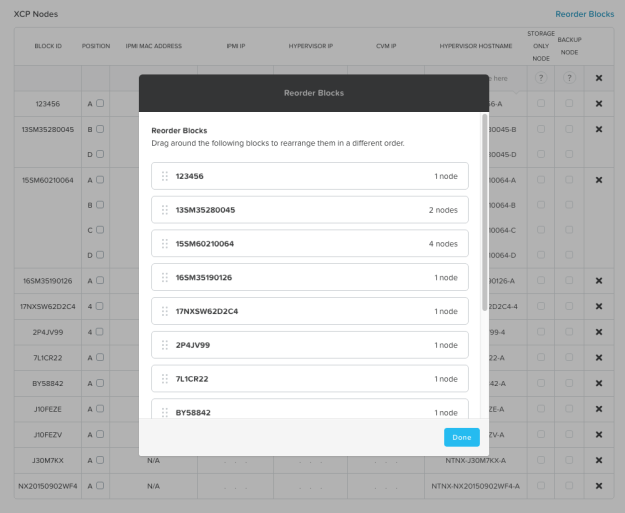The width and height of the screenshot is (625, 513).
Task: Click the Reorder Blocks dialog scrollbar
Action: pos(486,210)
